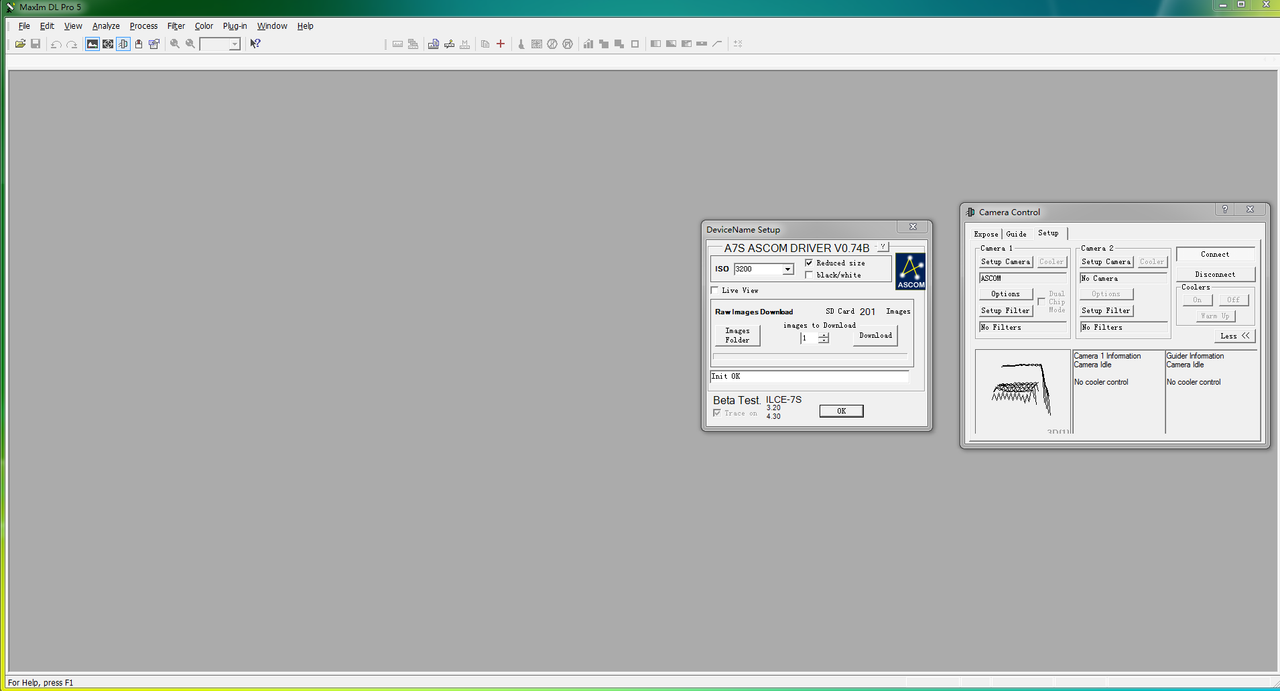Image resolution: width=1280 pixels, height=691 pixels.
Task: Click the download progress bar
Action: 810,355
